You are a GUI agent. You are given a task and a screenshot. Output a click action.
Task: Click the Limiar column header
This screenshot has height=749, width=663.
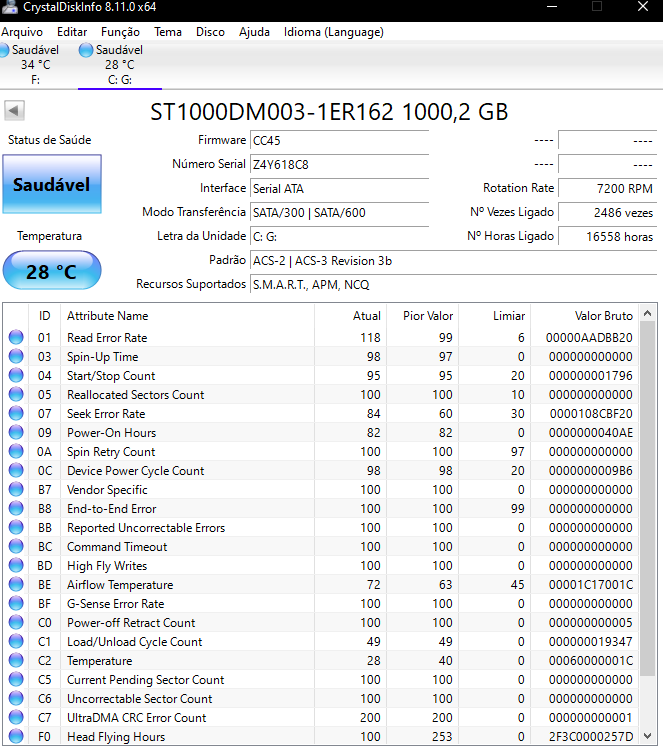495,316
